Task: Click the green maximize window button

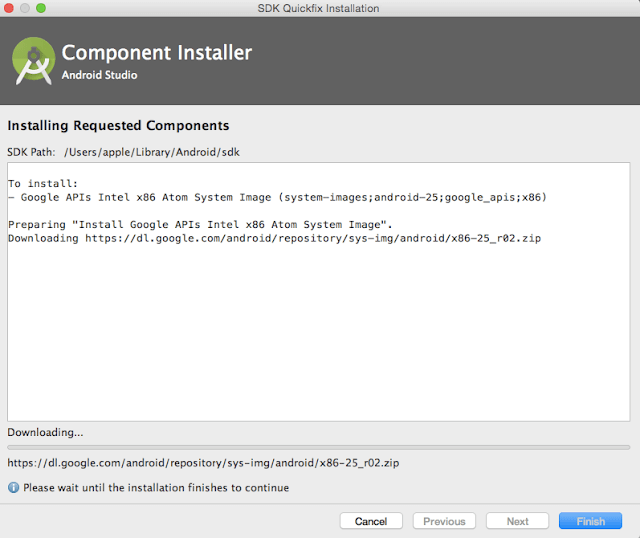Action: pos(41,8)
